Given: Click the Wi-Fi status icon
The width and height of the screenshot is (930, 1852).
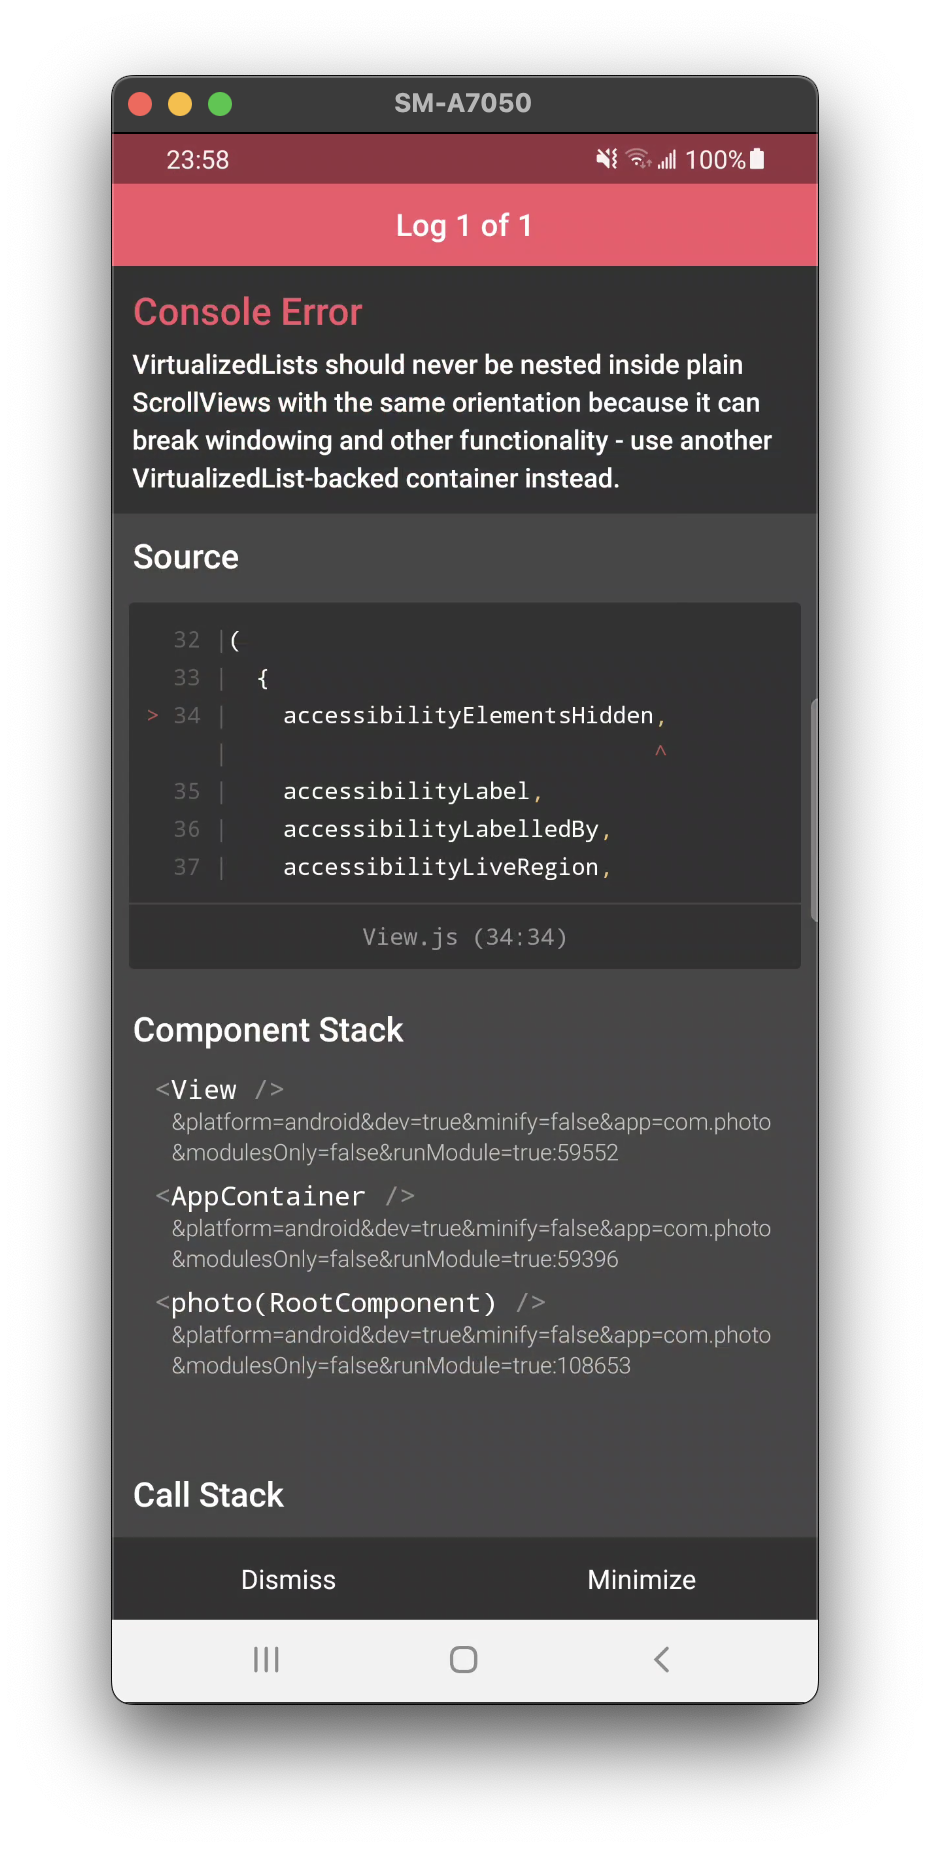Looking at the screenshot, I should point(638,159).
